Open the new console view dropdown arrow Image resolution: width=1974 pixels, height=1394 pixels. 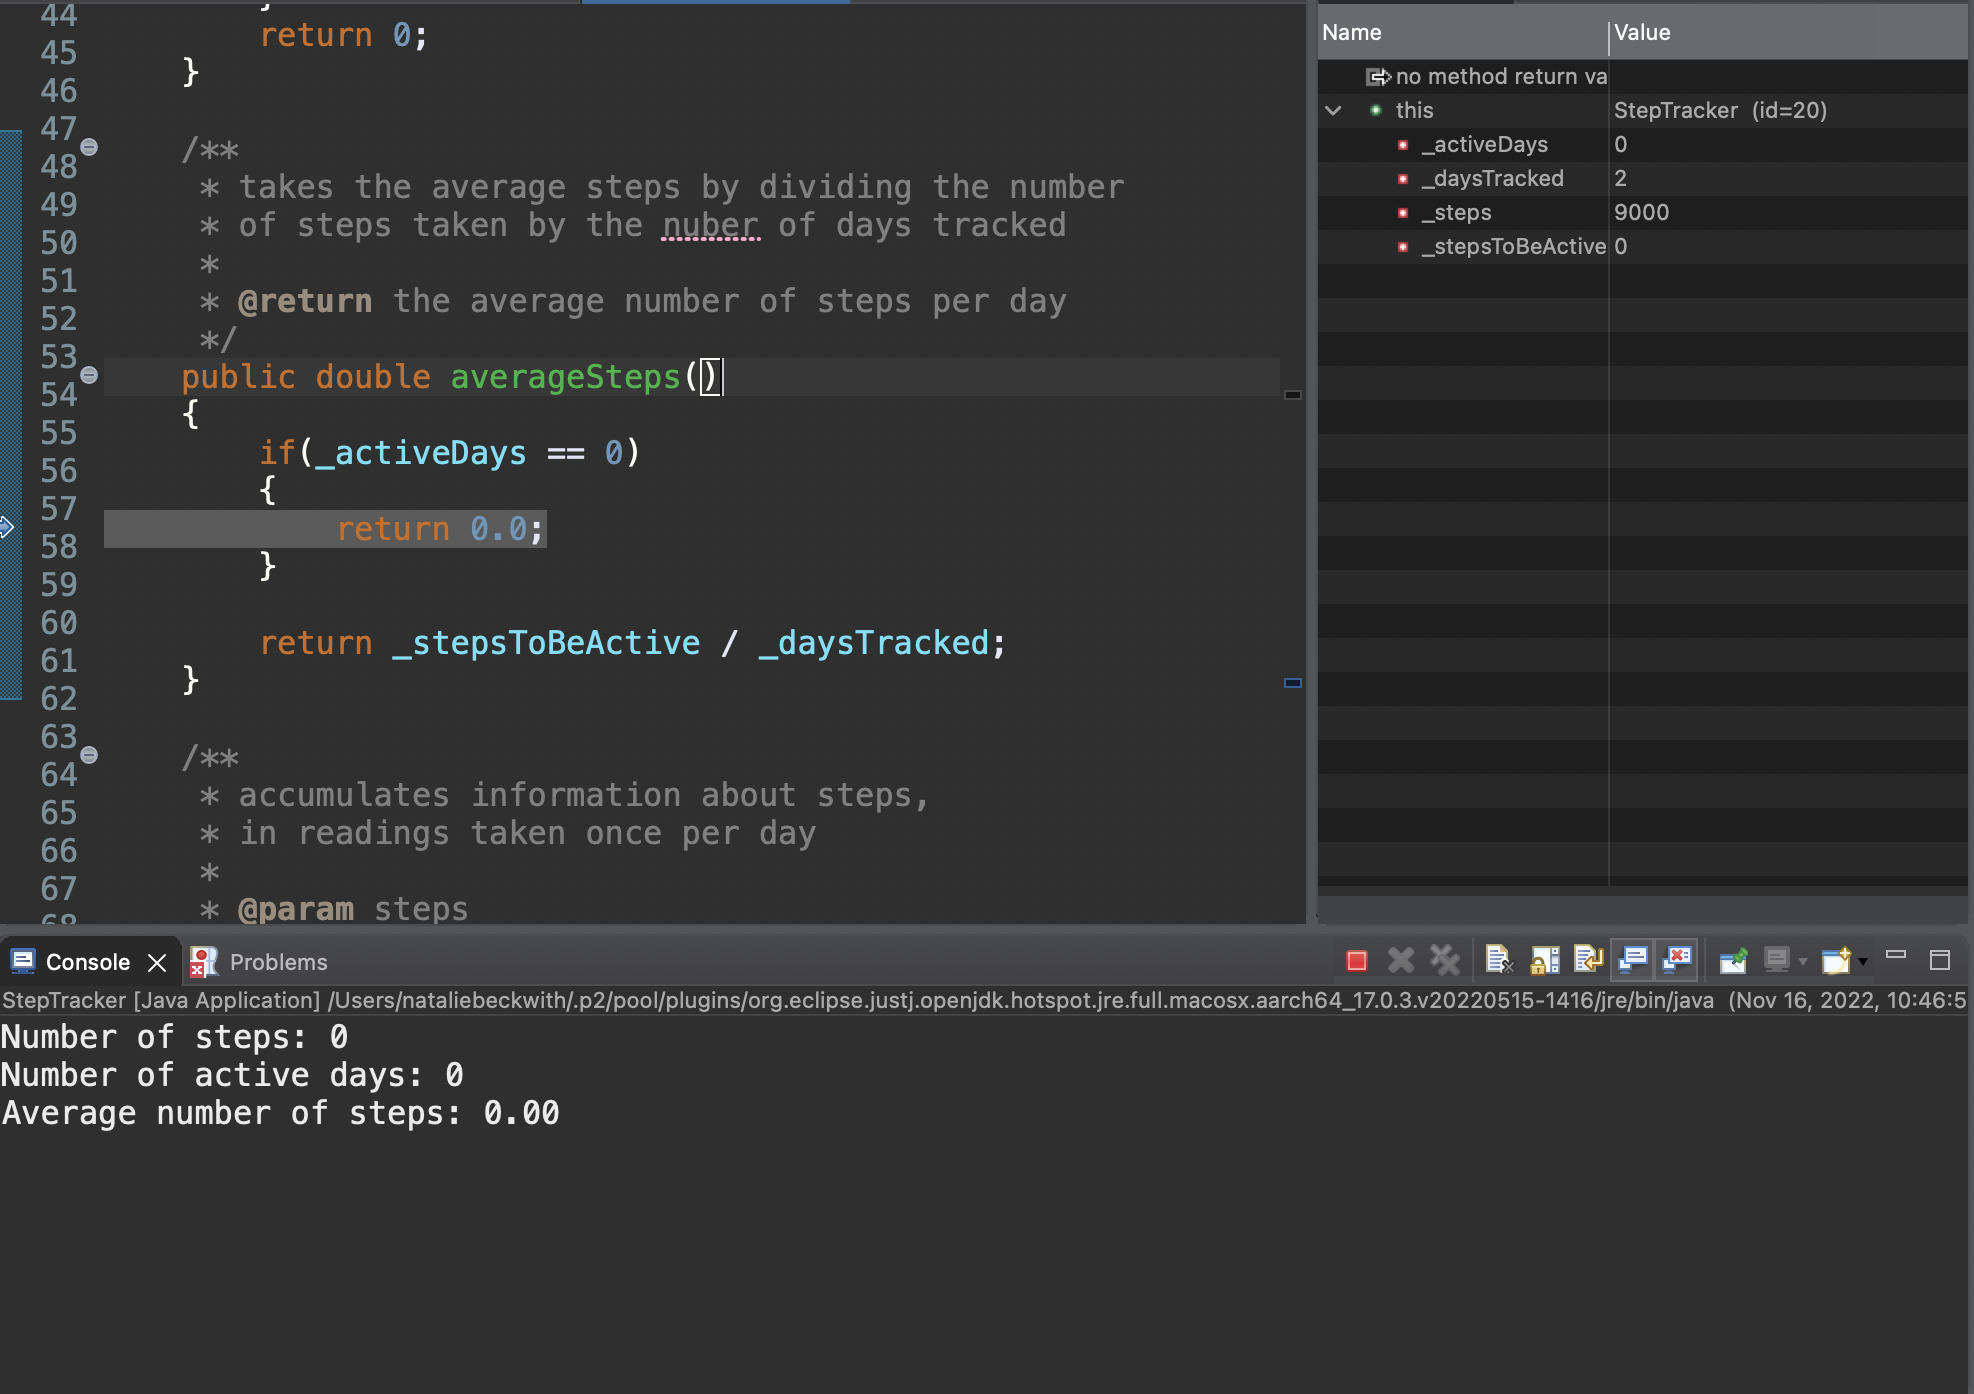pos(1863,962)
